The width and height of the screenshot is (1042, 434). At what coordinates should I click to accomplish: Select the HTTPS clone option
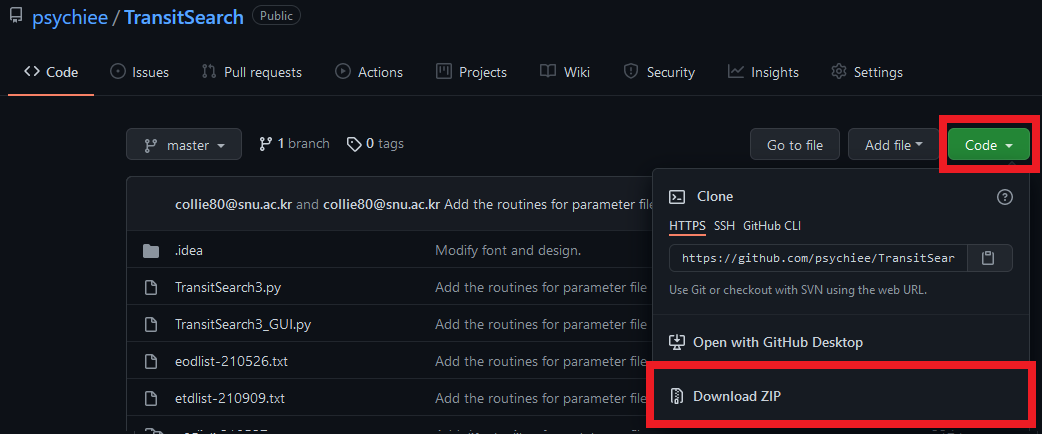(687, 226)
